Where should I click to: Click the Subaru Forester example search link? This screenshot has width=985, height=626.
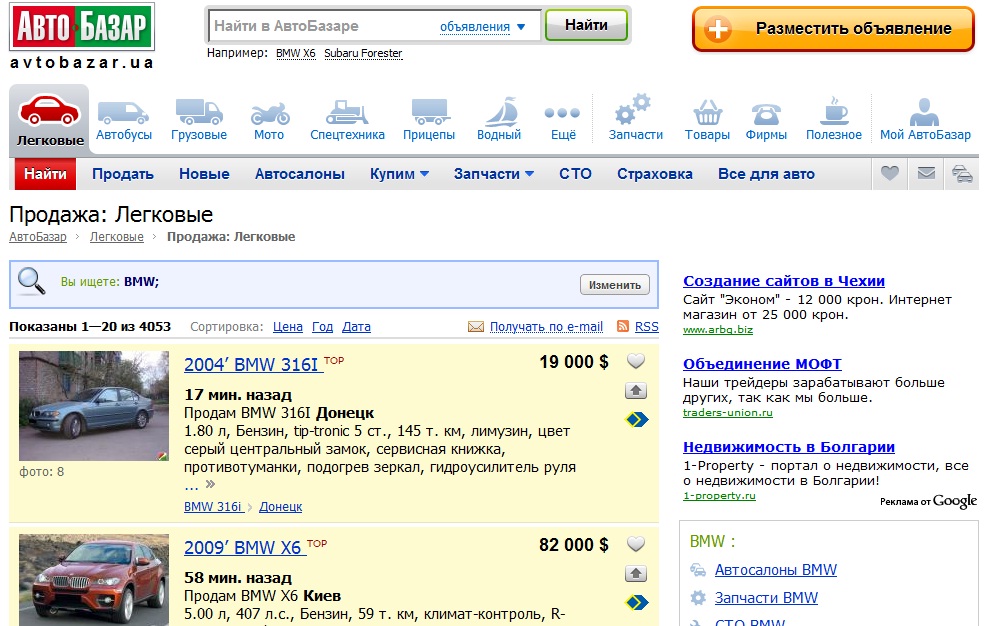tap(363, 53)
